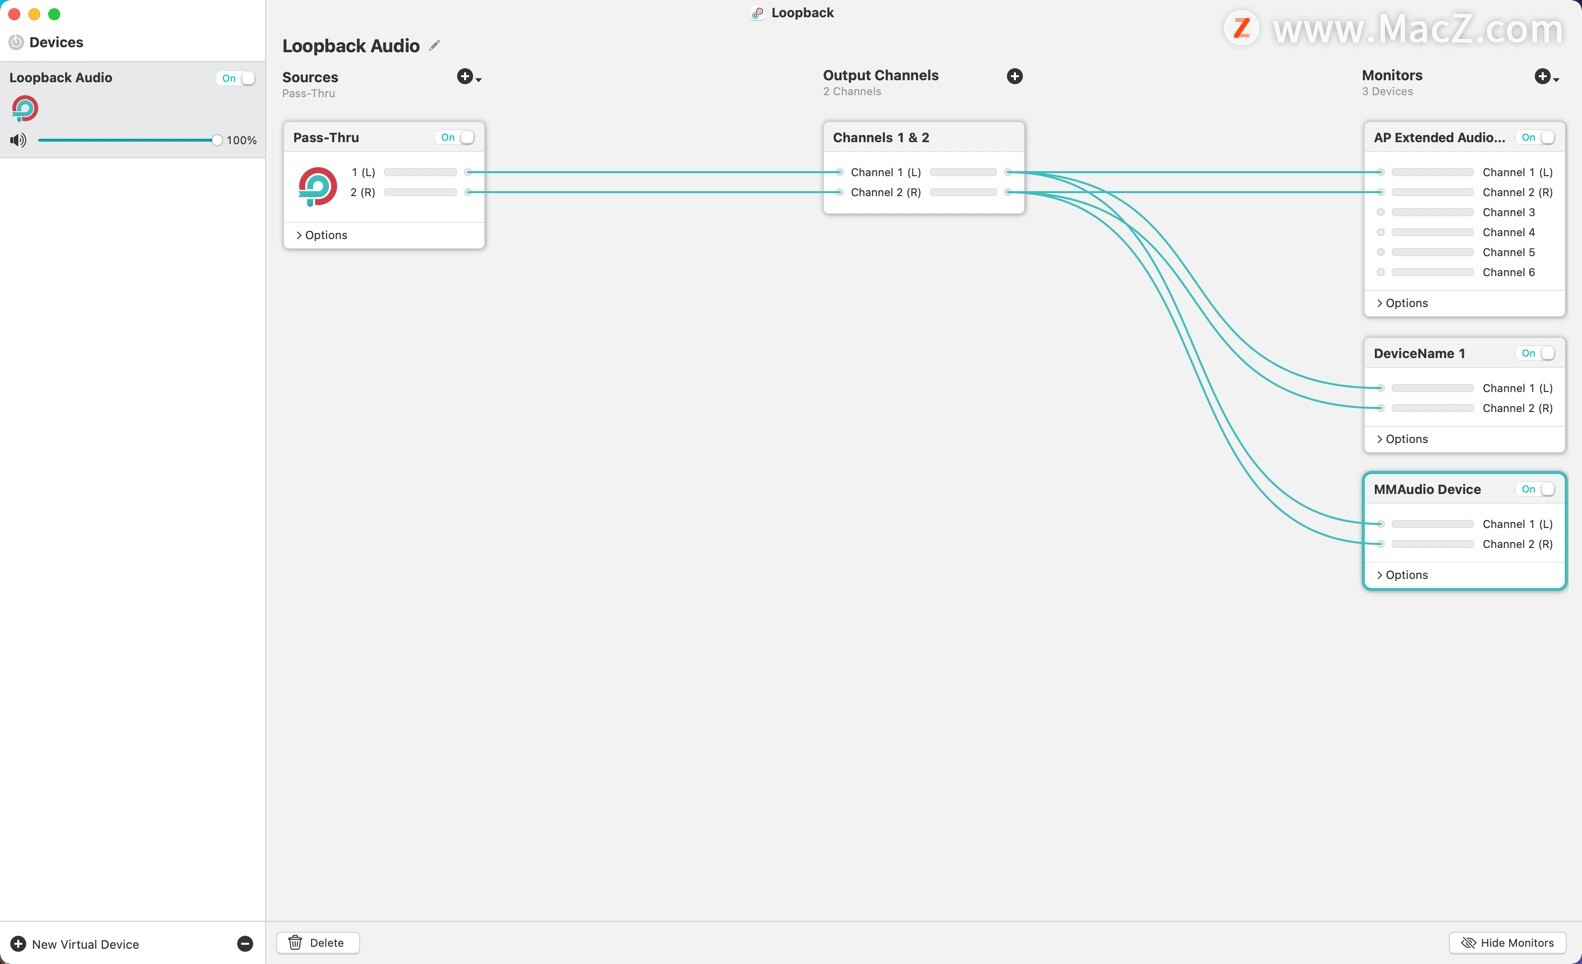Screen dimensions: 1582x964
Task: Create a New Virtual Device
Action: coord(75,944)
